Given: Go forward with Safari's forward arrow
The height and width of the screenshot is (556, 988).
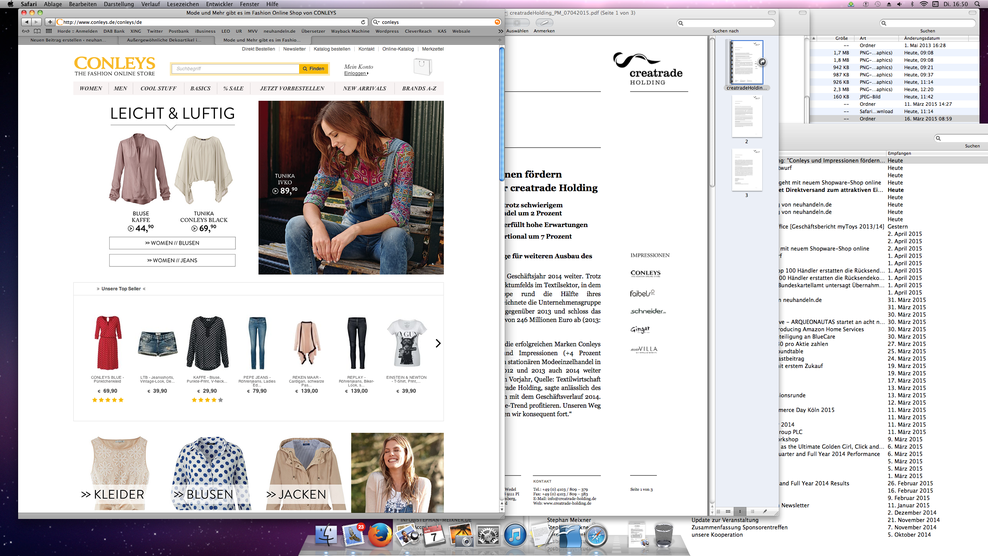Looking at the screenshot, I should pyautogui.click(x=35, y=21).
